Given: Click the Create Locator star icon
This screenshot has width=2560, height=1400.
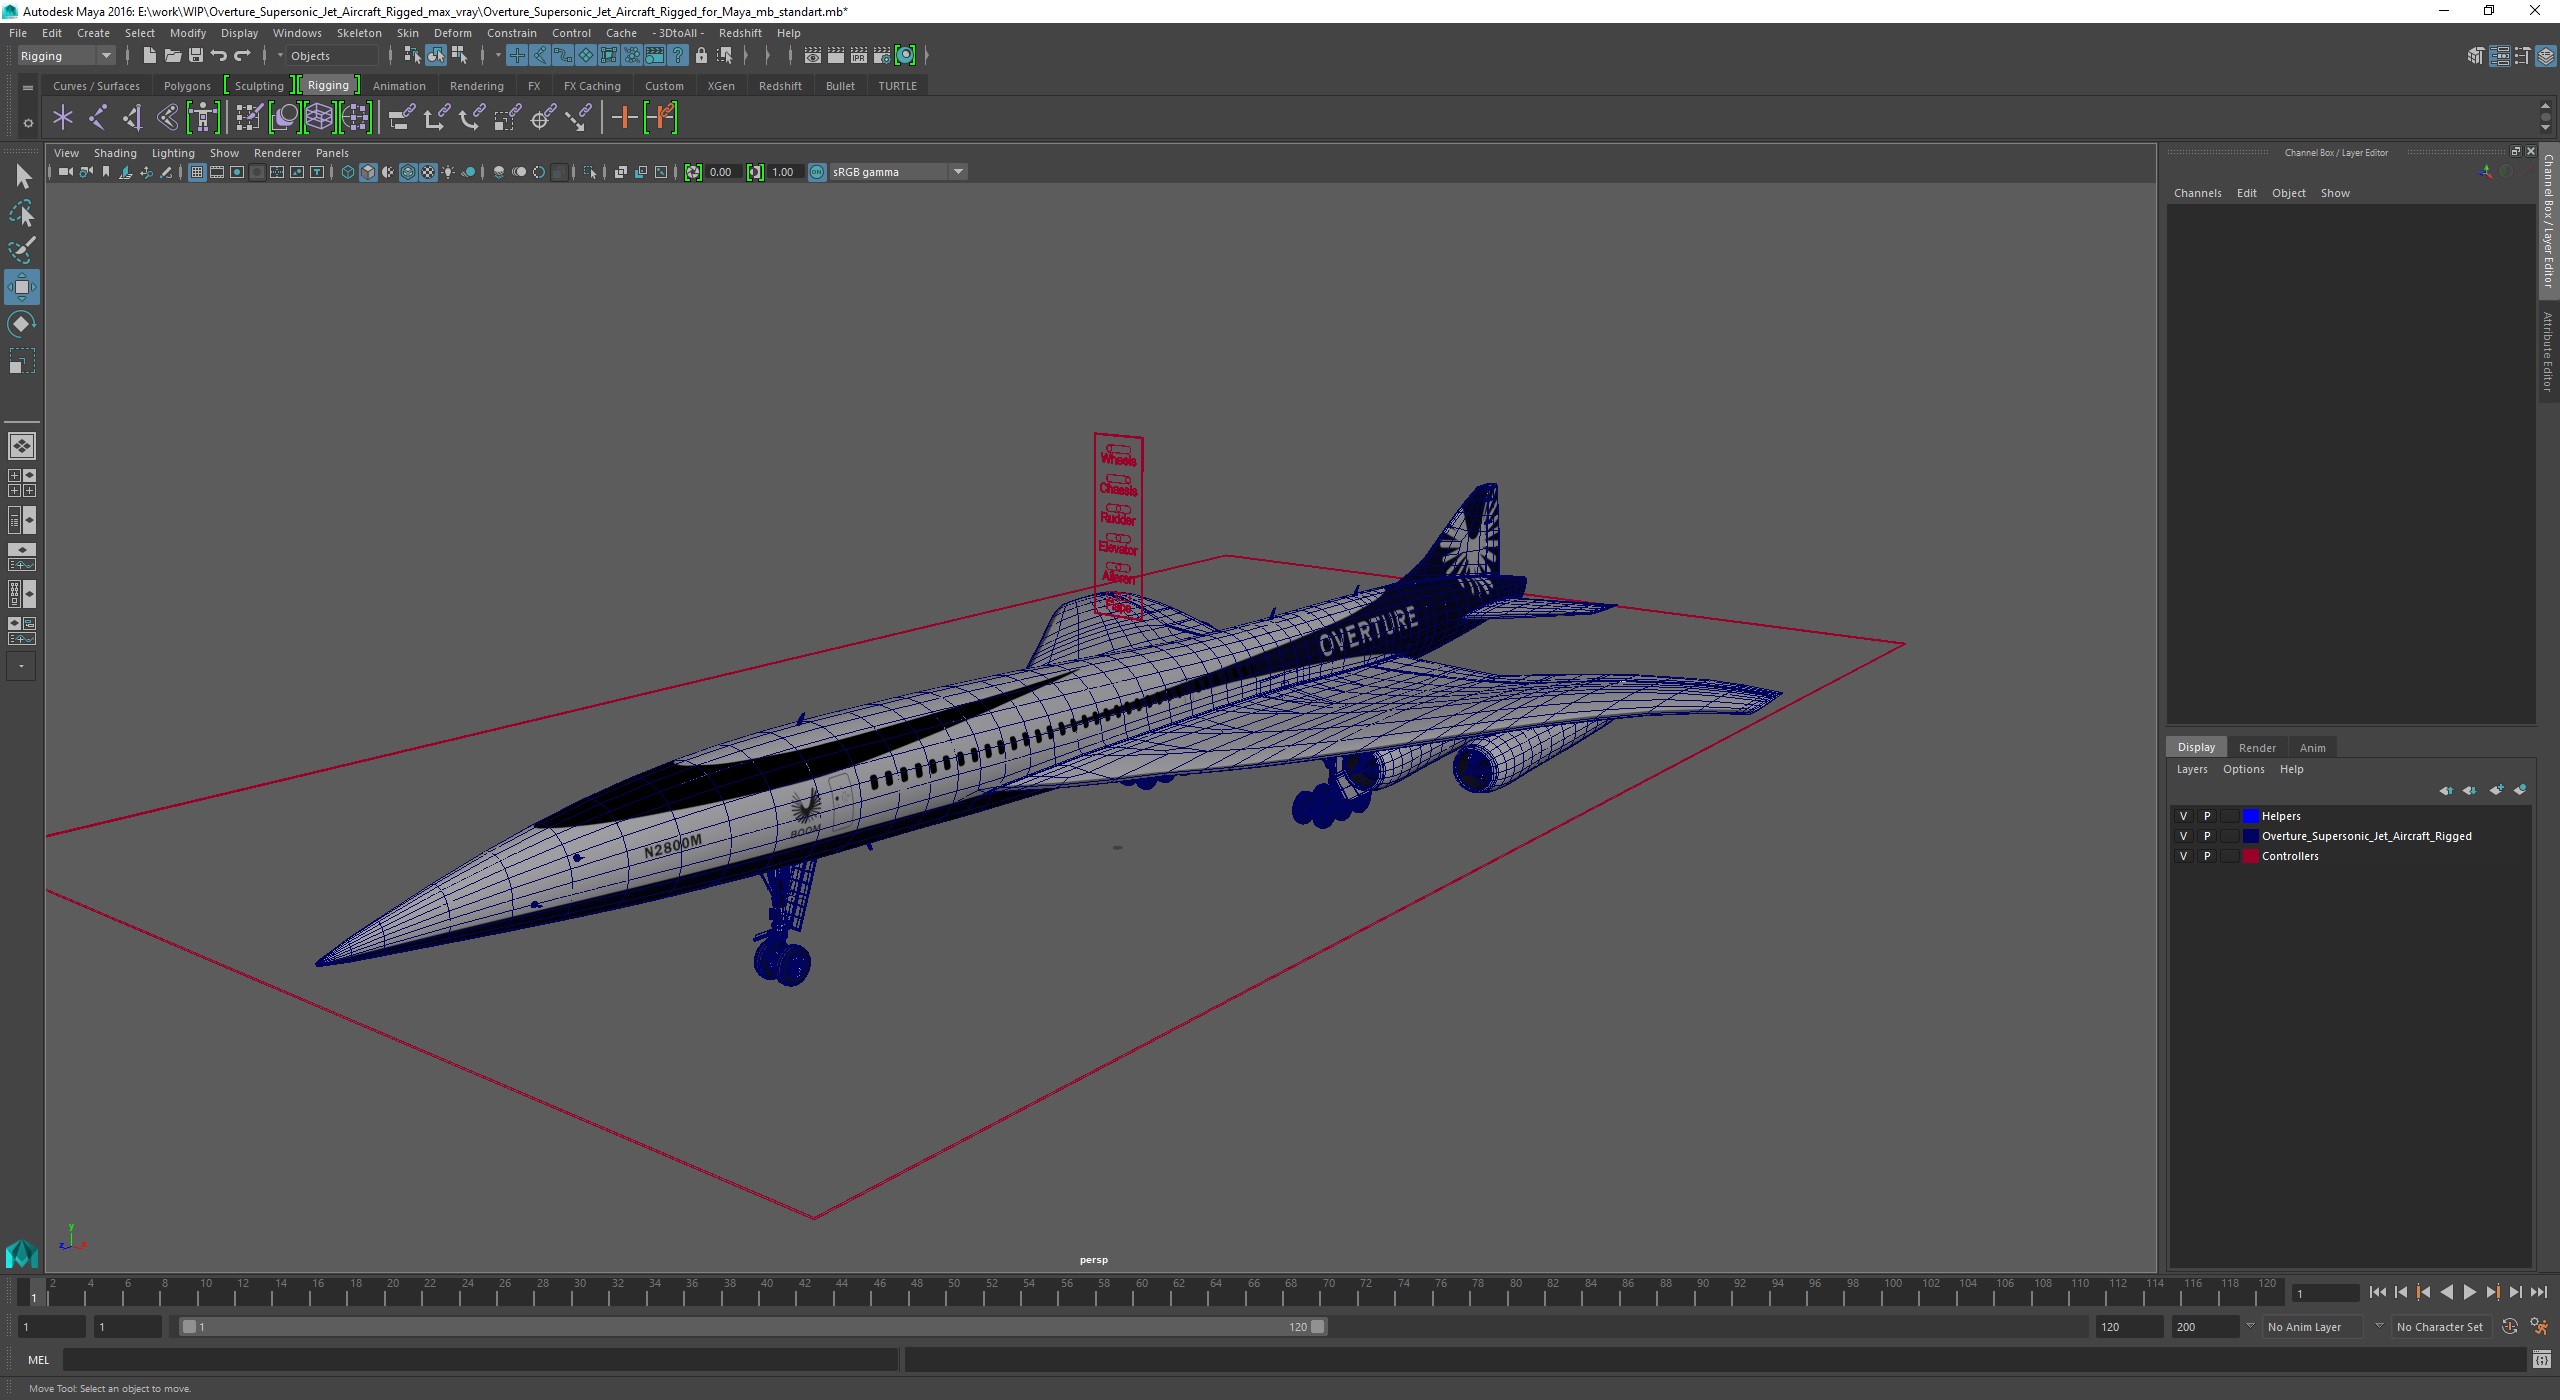Looking at the screenshot, I should tap(63, 118).
